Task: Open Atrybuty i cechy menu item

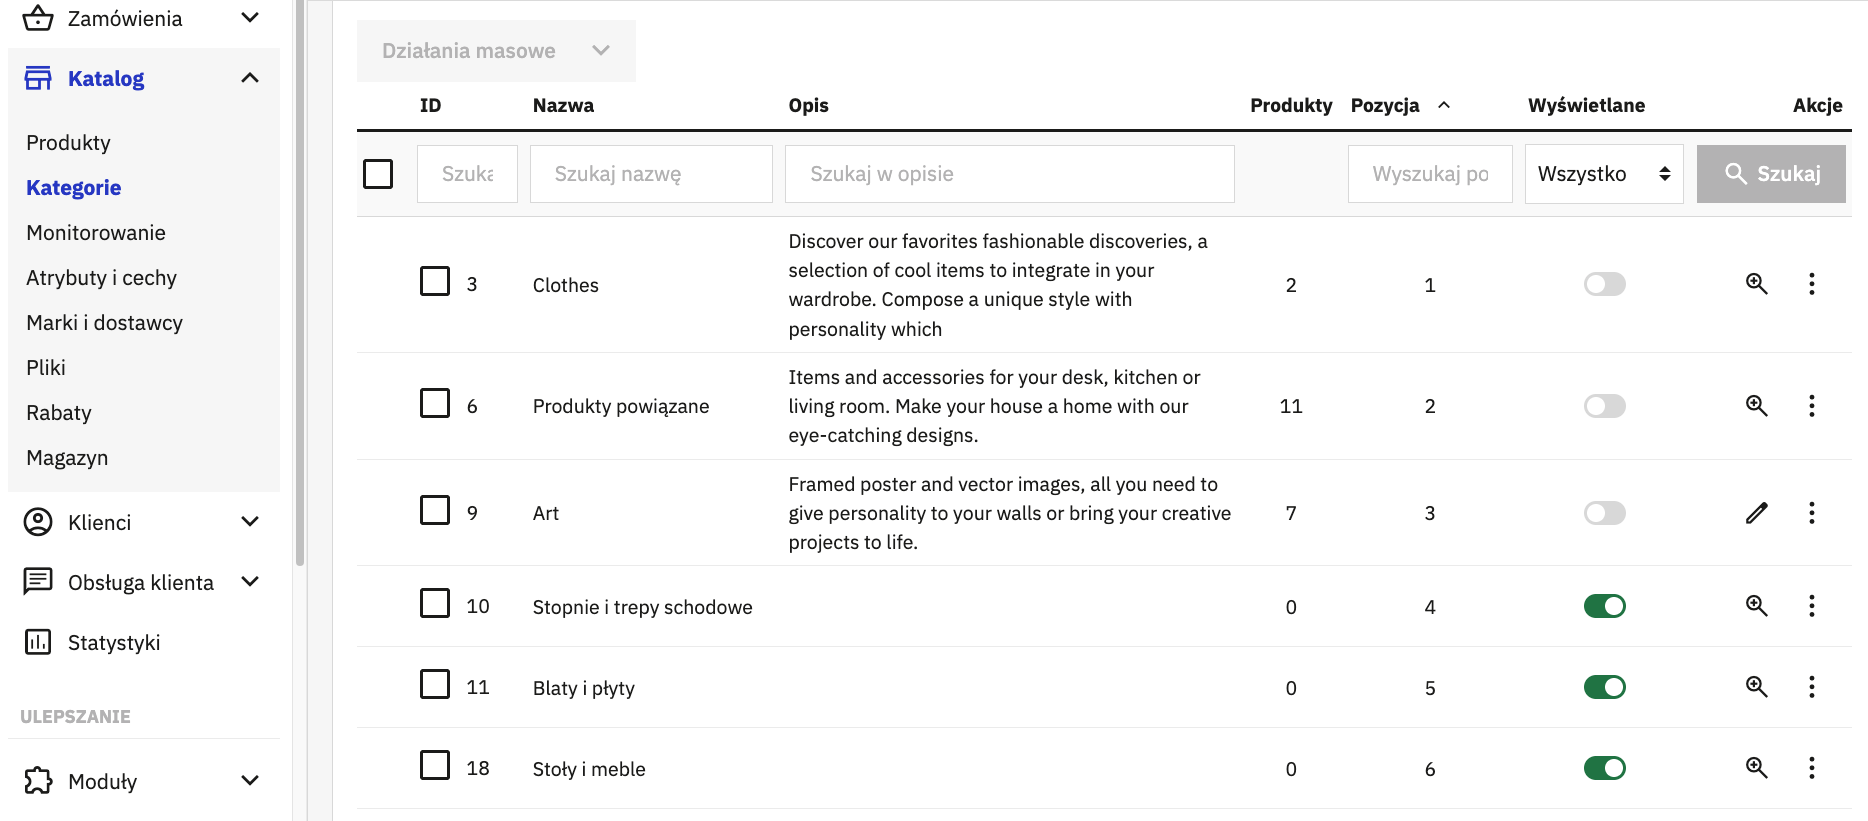Action: click(x=101, y=278)
